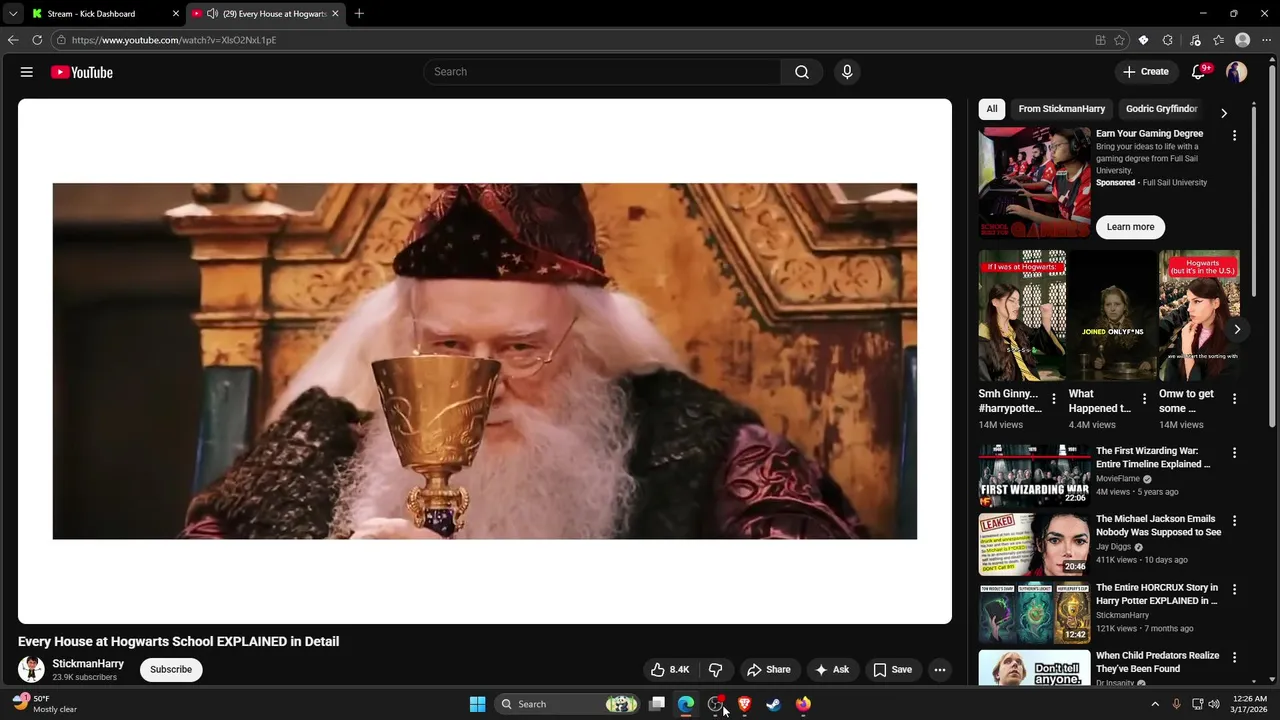1280x720 pixels.
Task: Open The First Wizarding War thumbnail
Action: (1034, 476)
